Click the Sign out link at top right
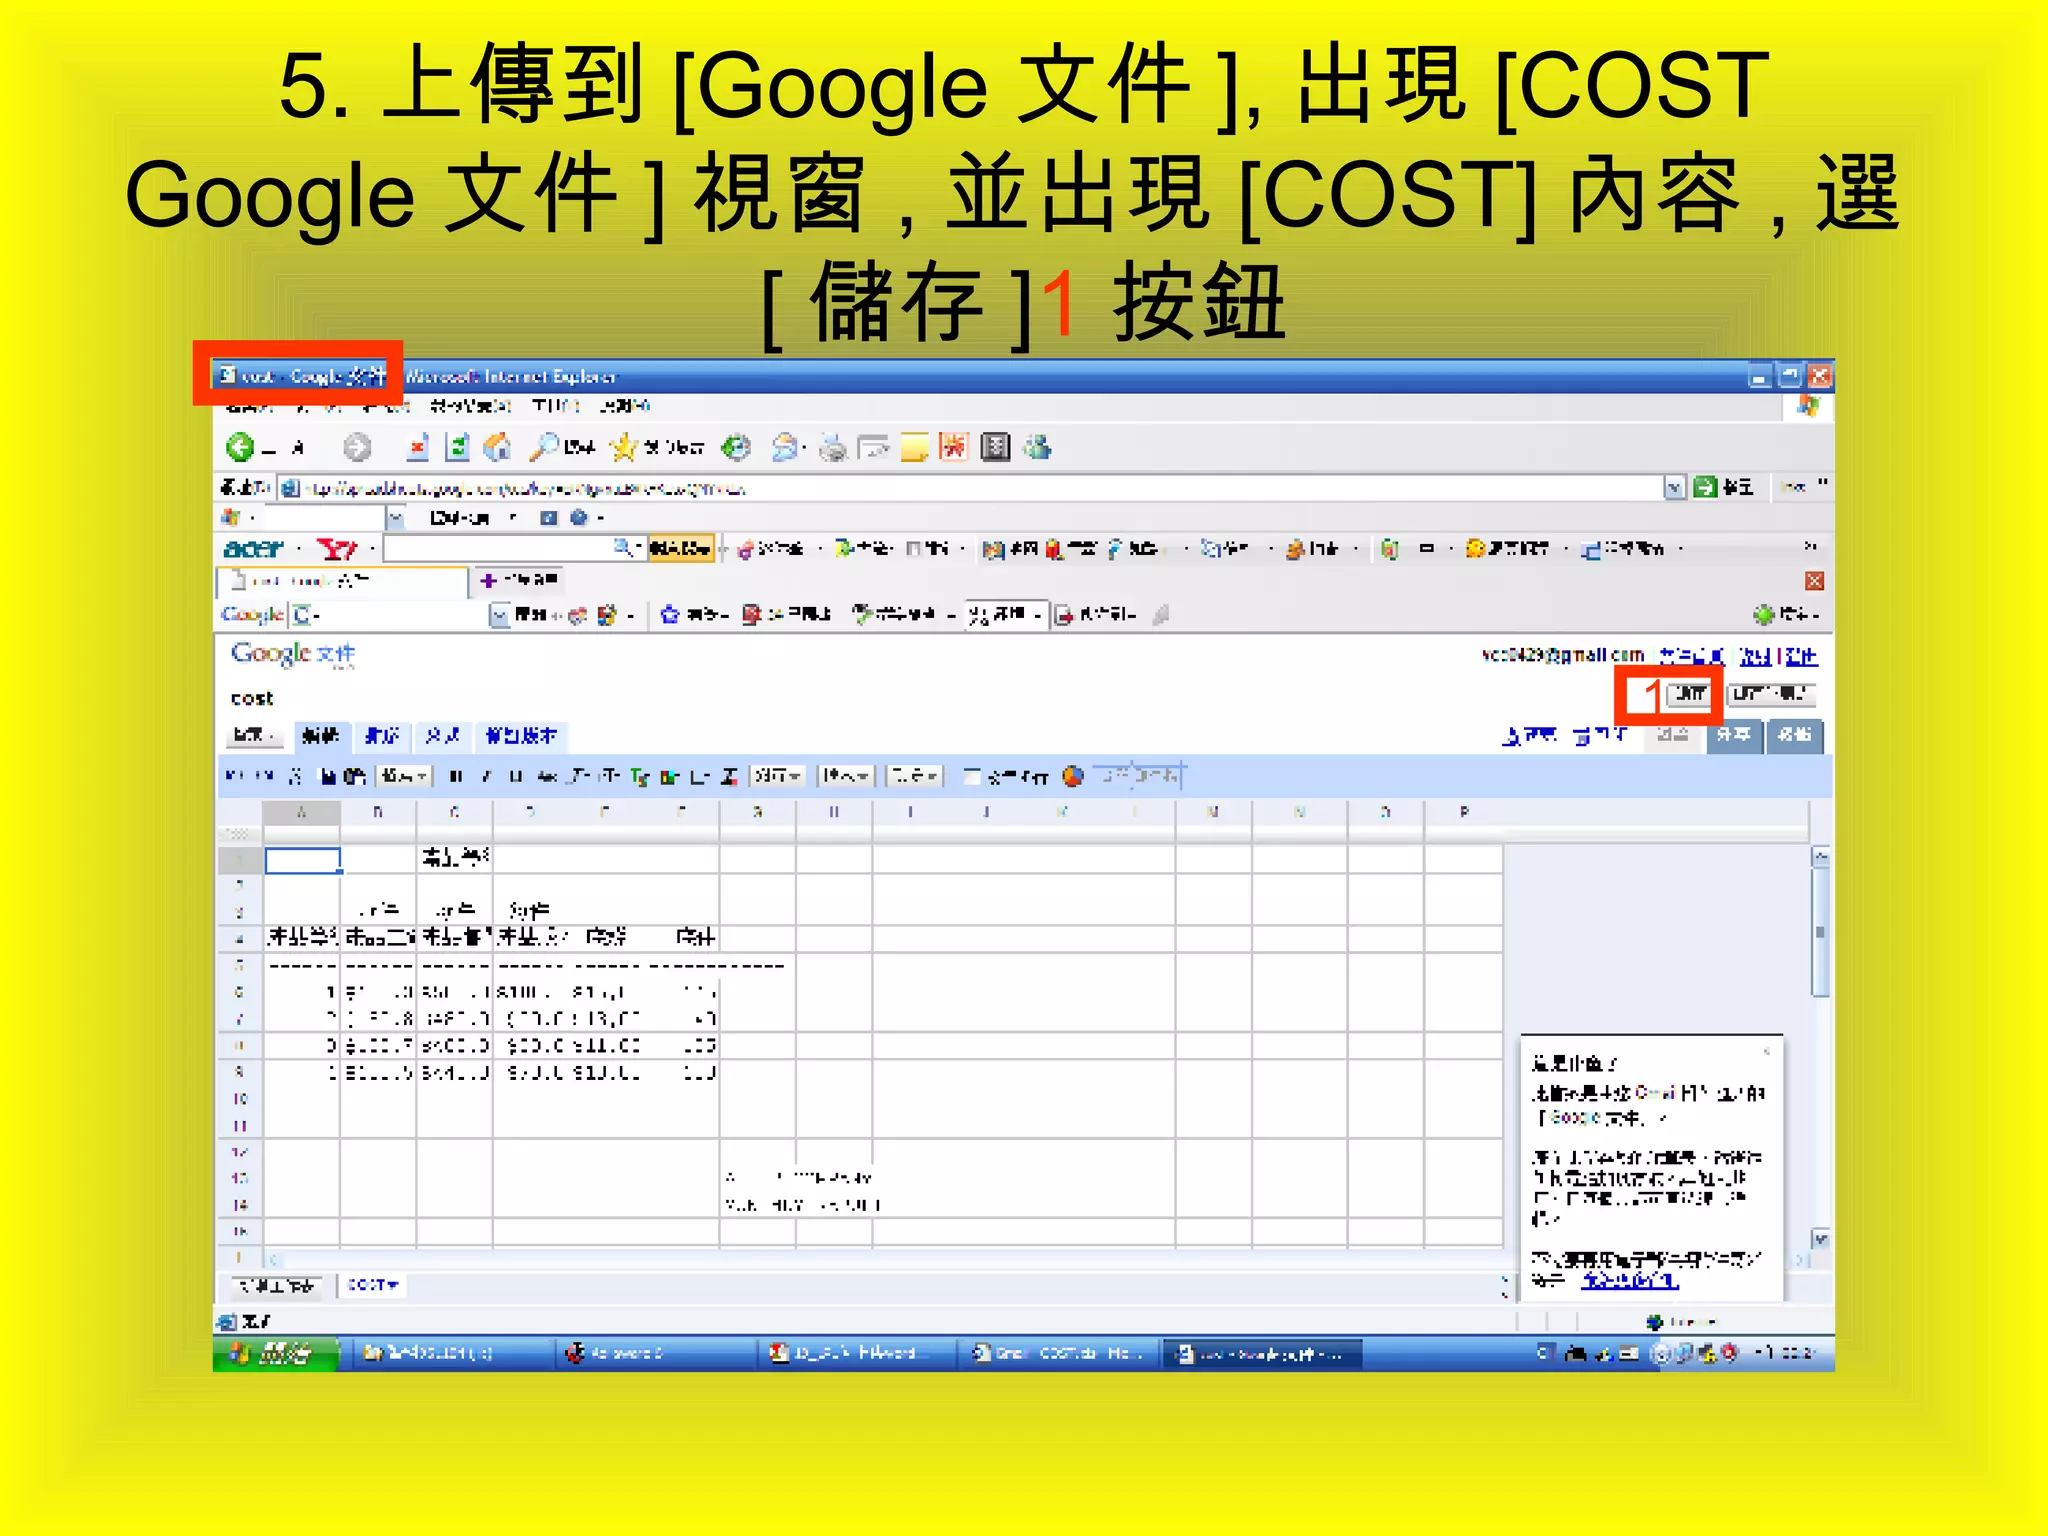This screenshot has width=2048, height=1536. coord(1802,657)
